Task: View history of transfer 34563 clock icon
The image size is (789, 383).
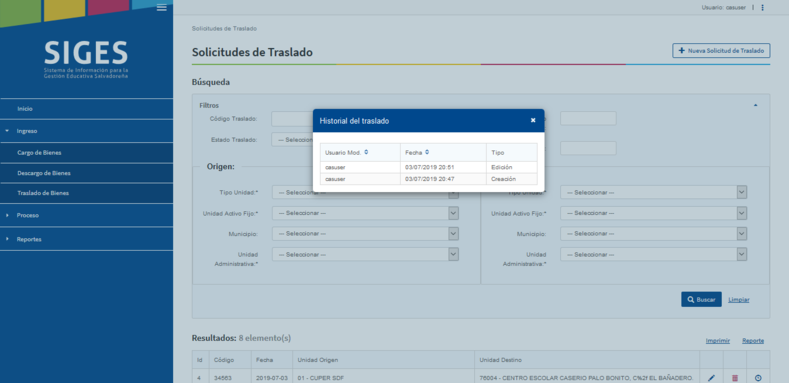Action: [x=758, y=378]
